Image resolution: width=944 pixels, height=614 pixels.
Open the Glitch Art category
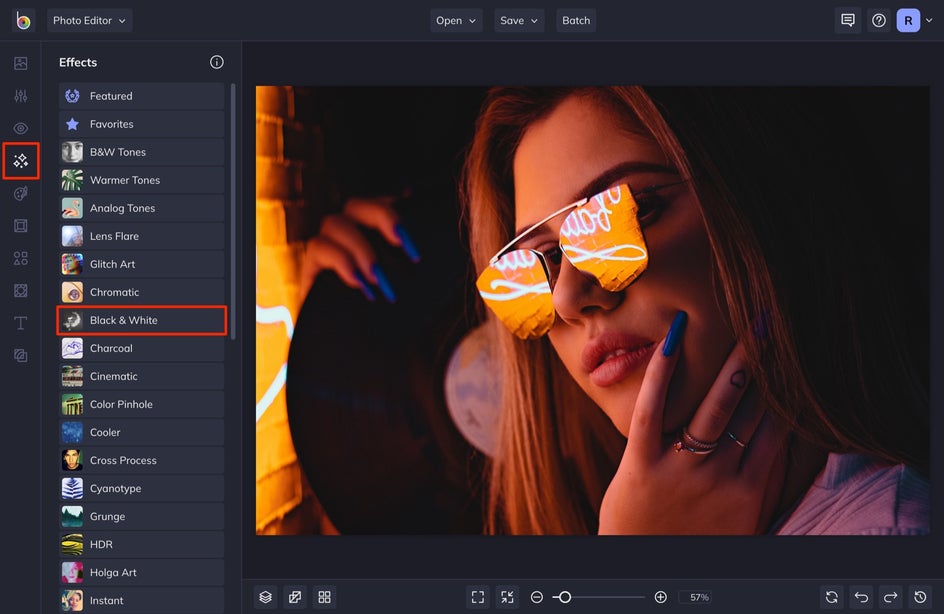pyautogui.click(x=141, y=264)
